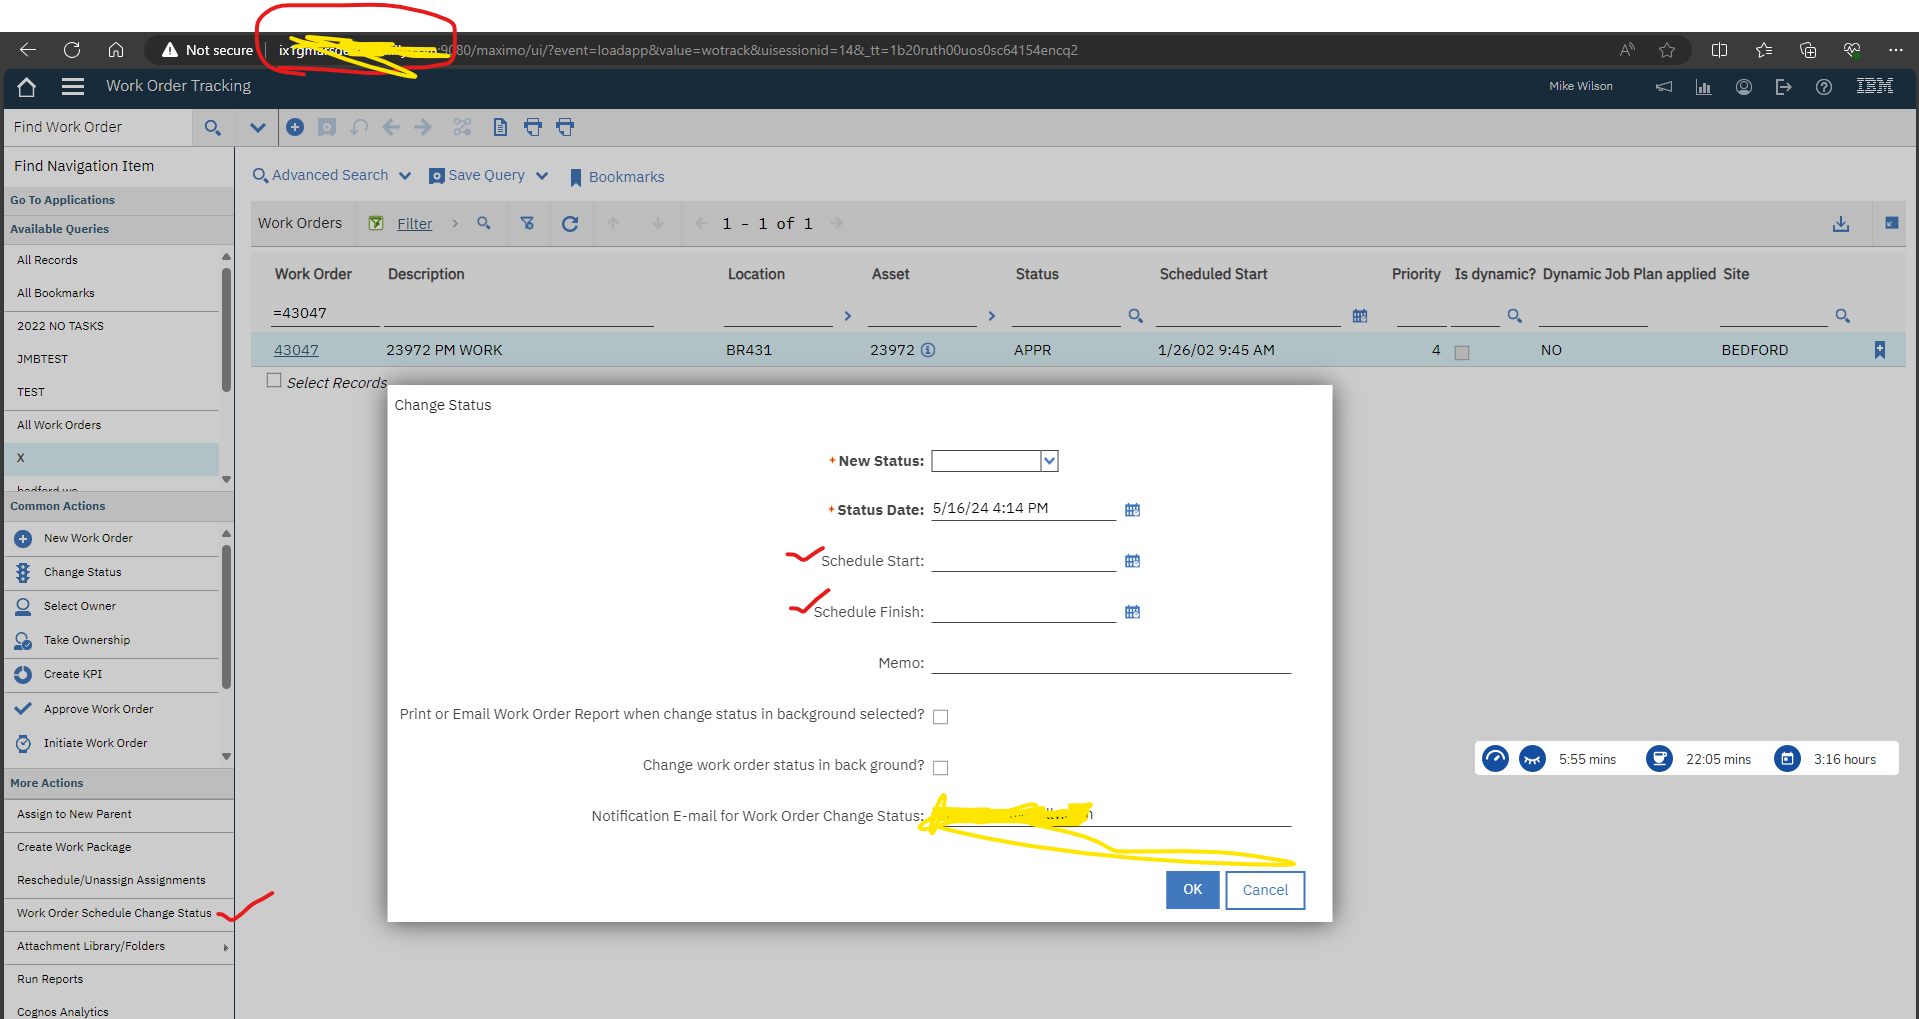
Task: Click the Memo input field
Action: [x=1110, y=663]
